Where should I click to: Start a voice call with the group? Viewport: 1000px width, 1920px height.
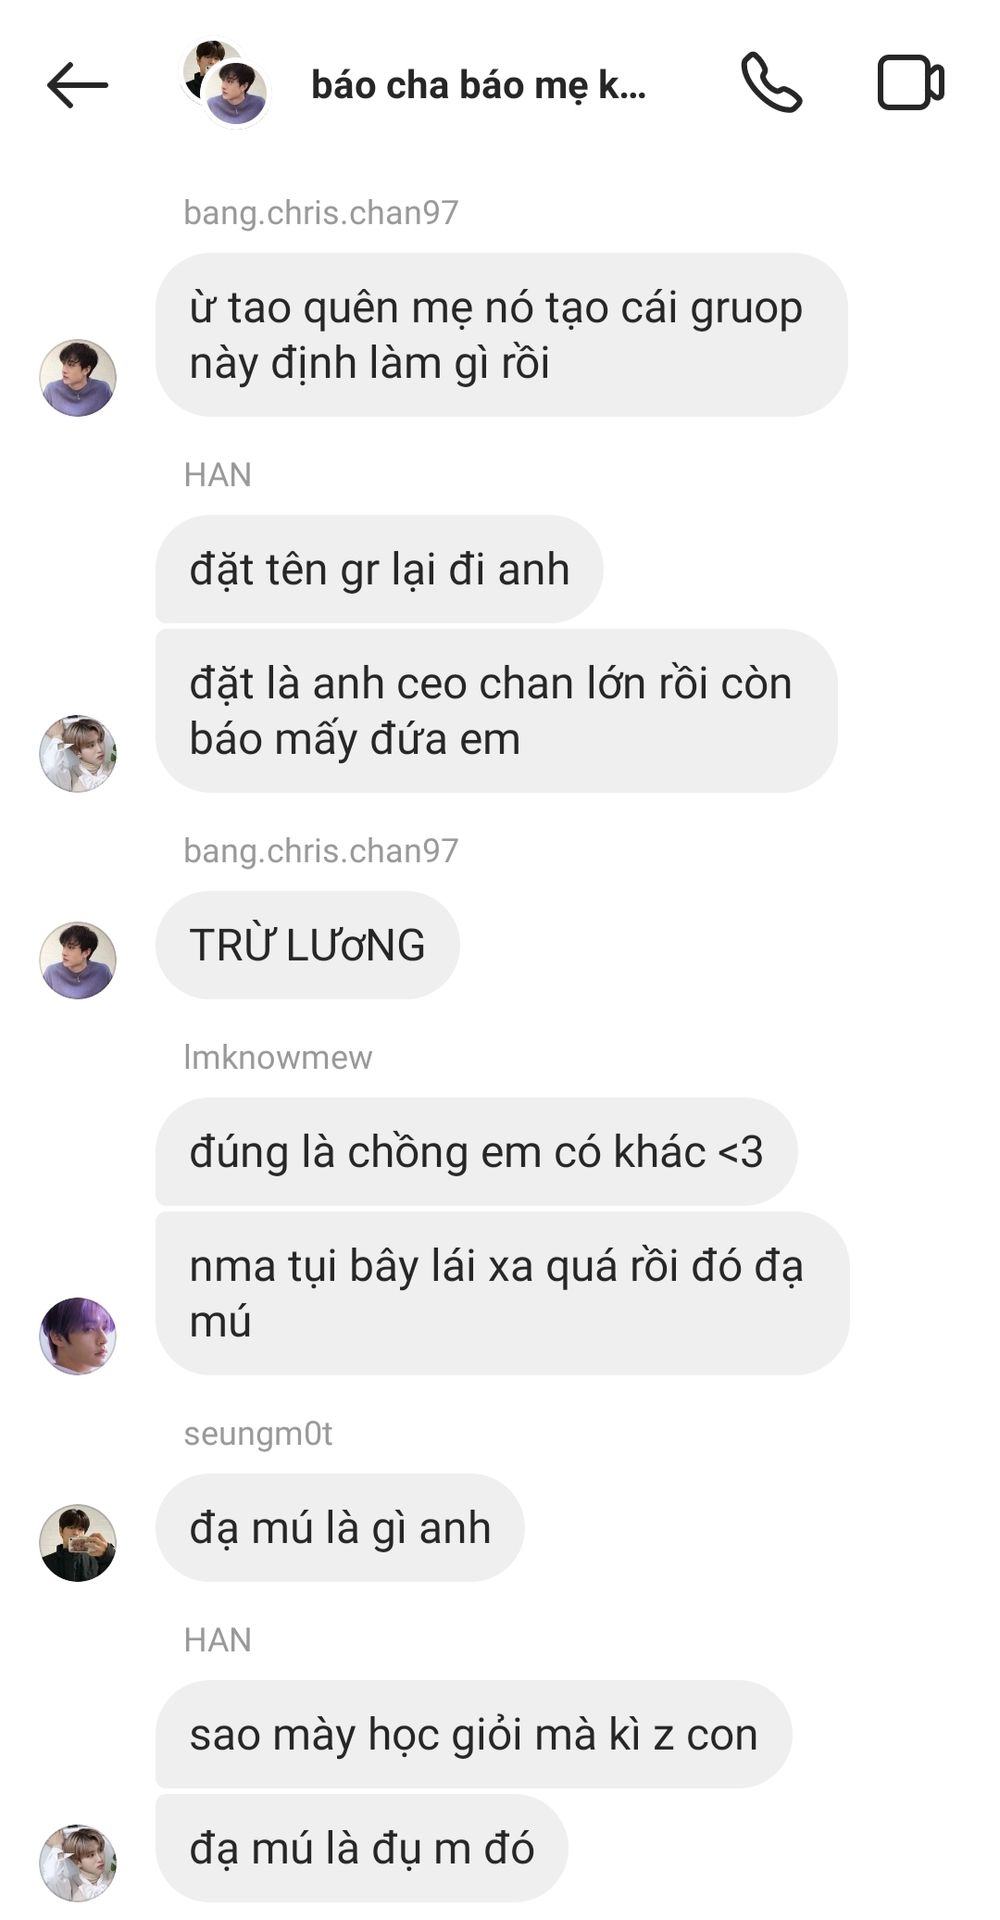point(771,83)
